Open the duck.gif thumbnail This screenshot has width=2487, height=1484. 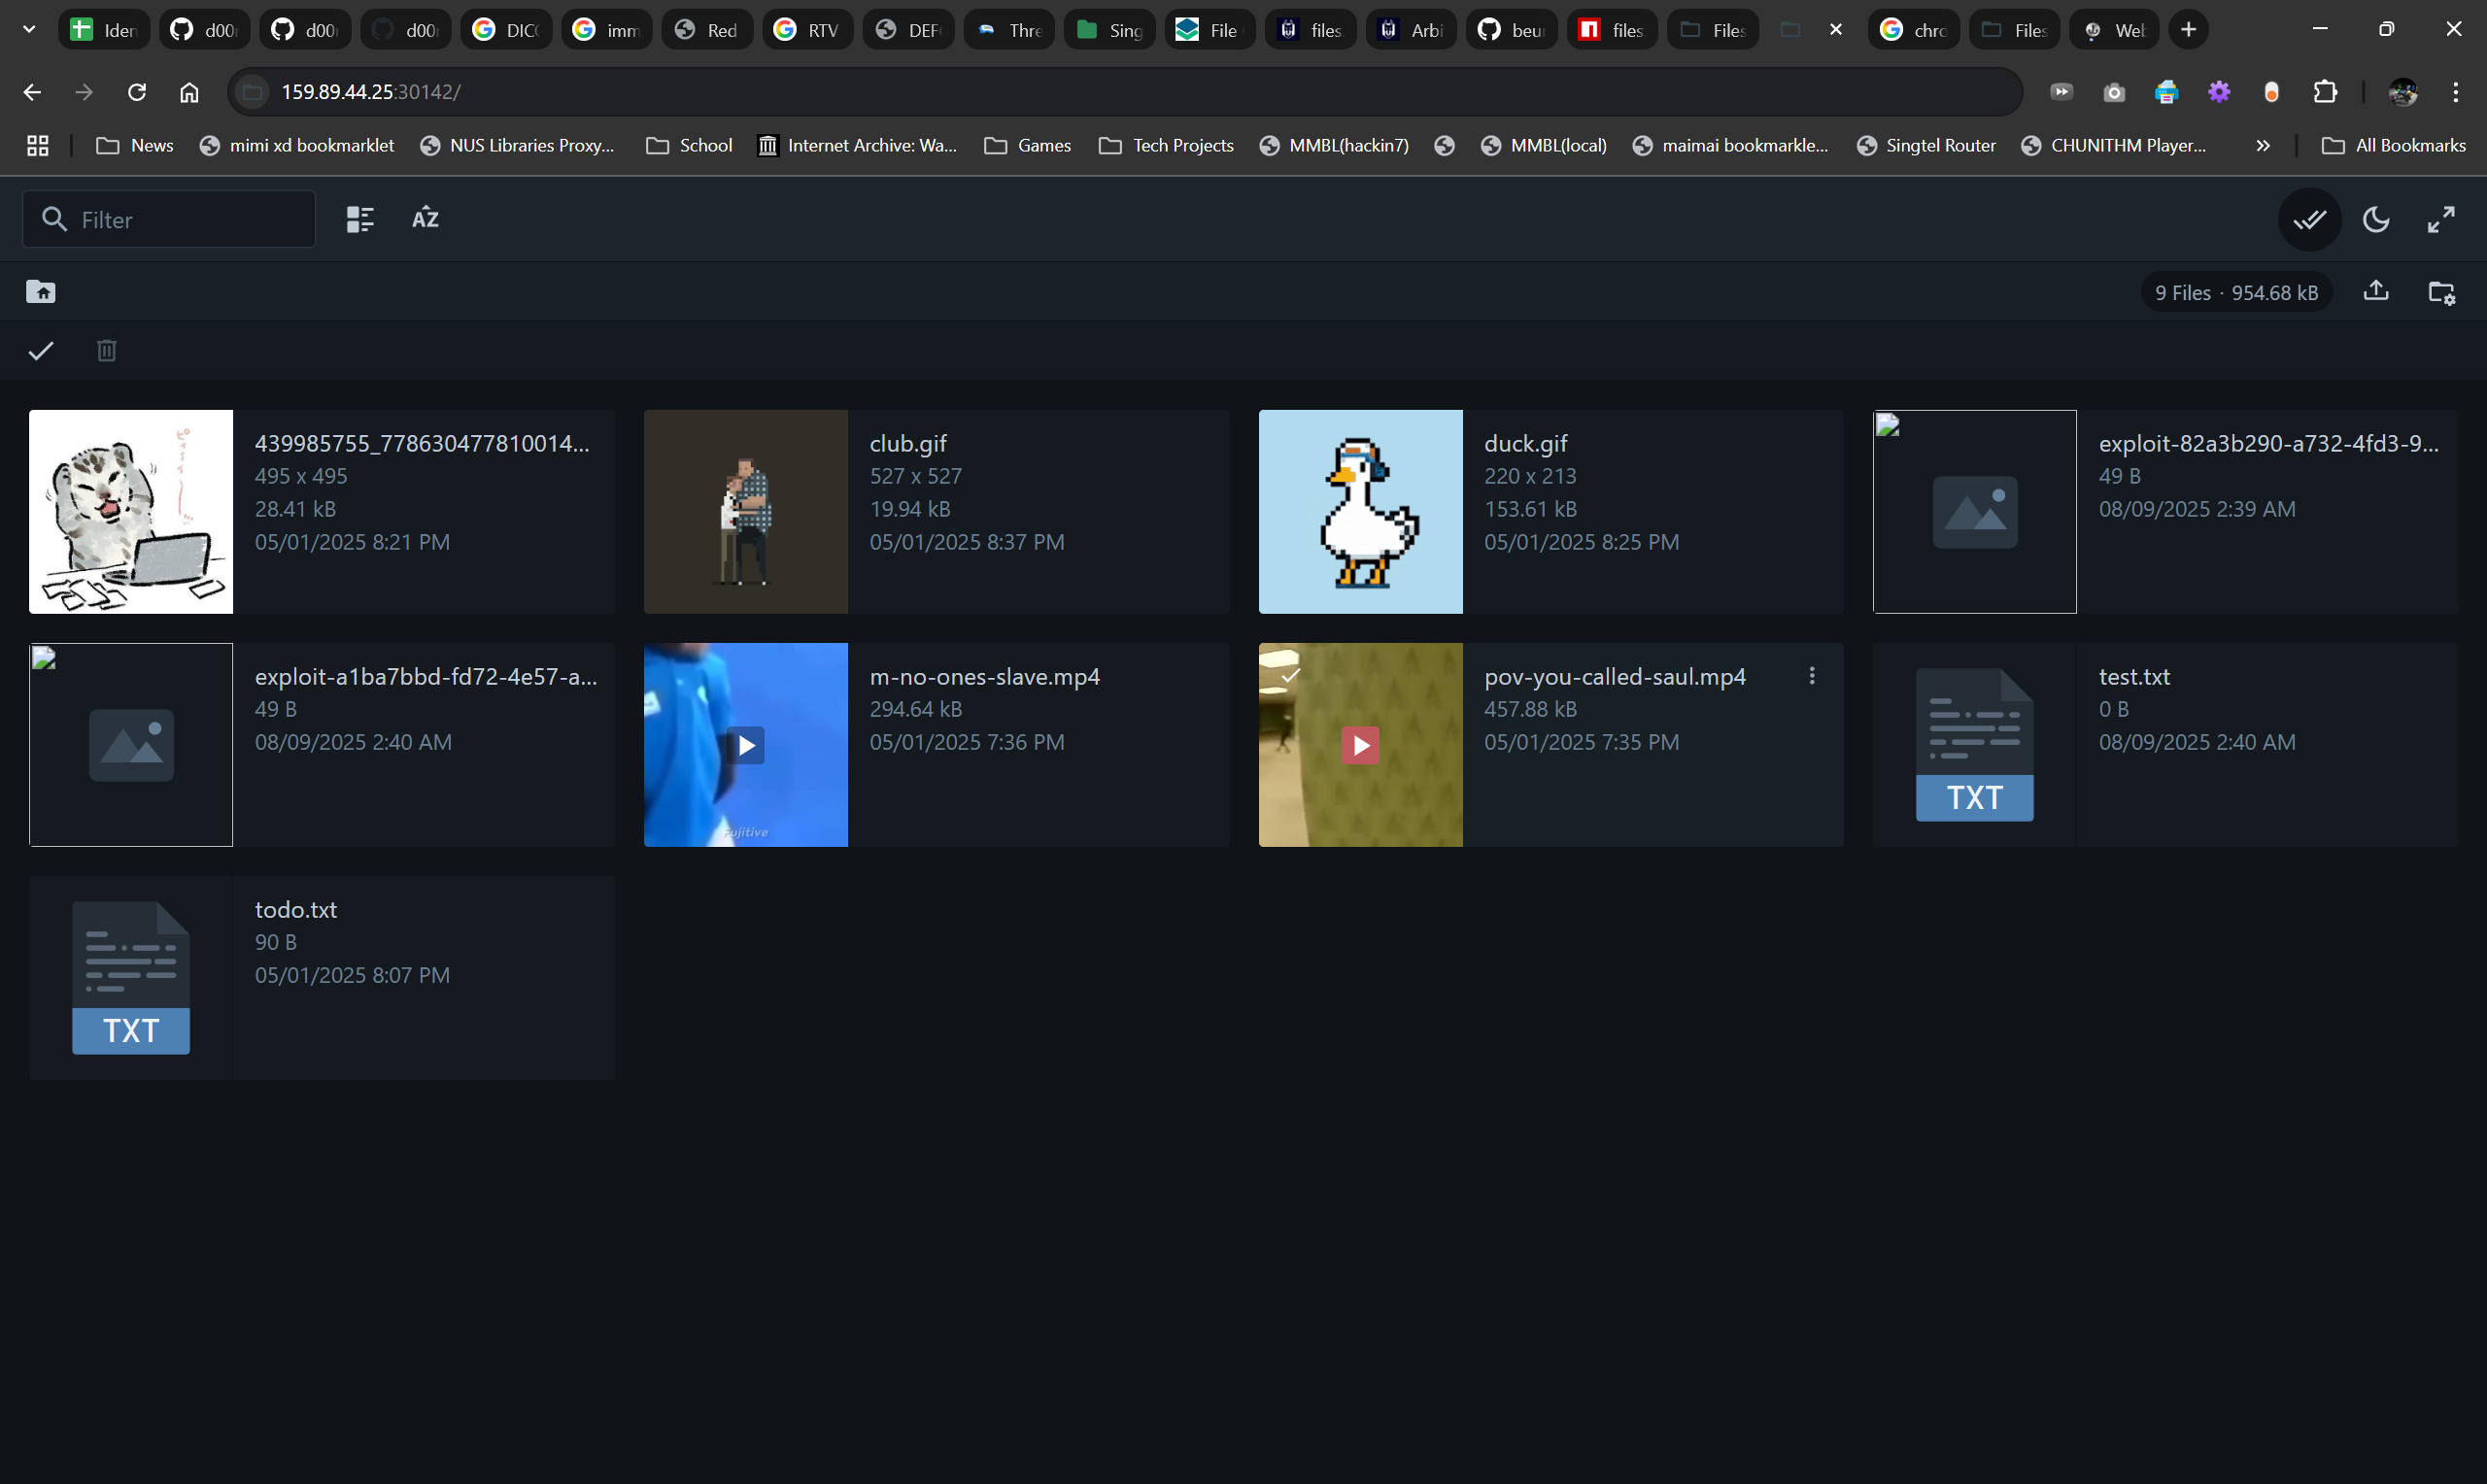(x=1360, y=512)
